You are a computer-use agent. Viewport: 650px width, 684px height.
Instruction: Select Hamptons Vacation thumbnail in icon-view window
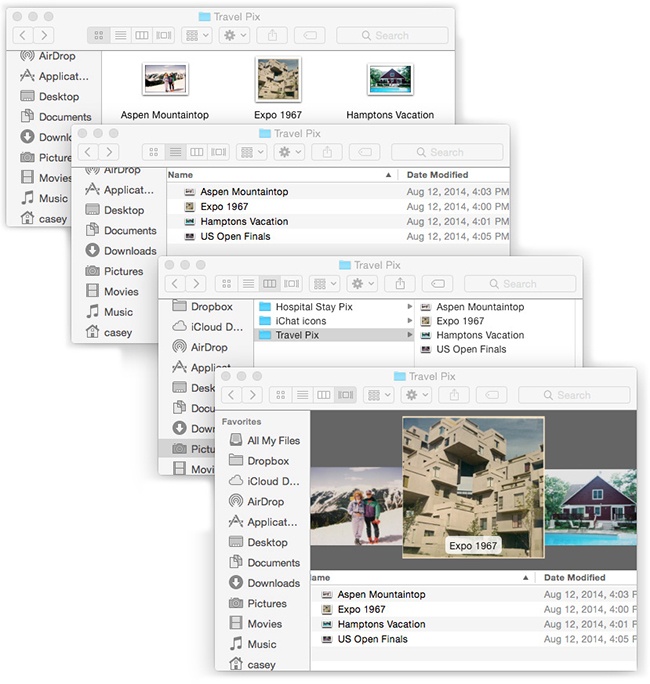pyautogui.click(x=390, y=79)
